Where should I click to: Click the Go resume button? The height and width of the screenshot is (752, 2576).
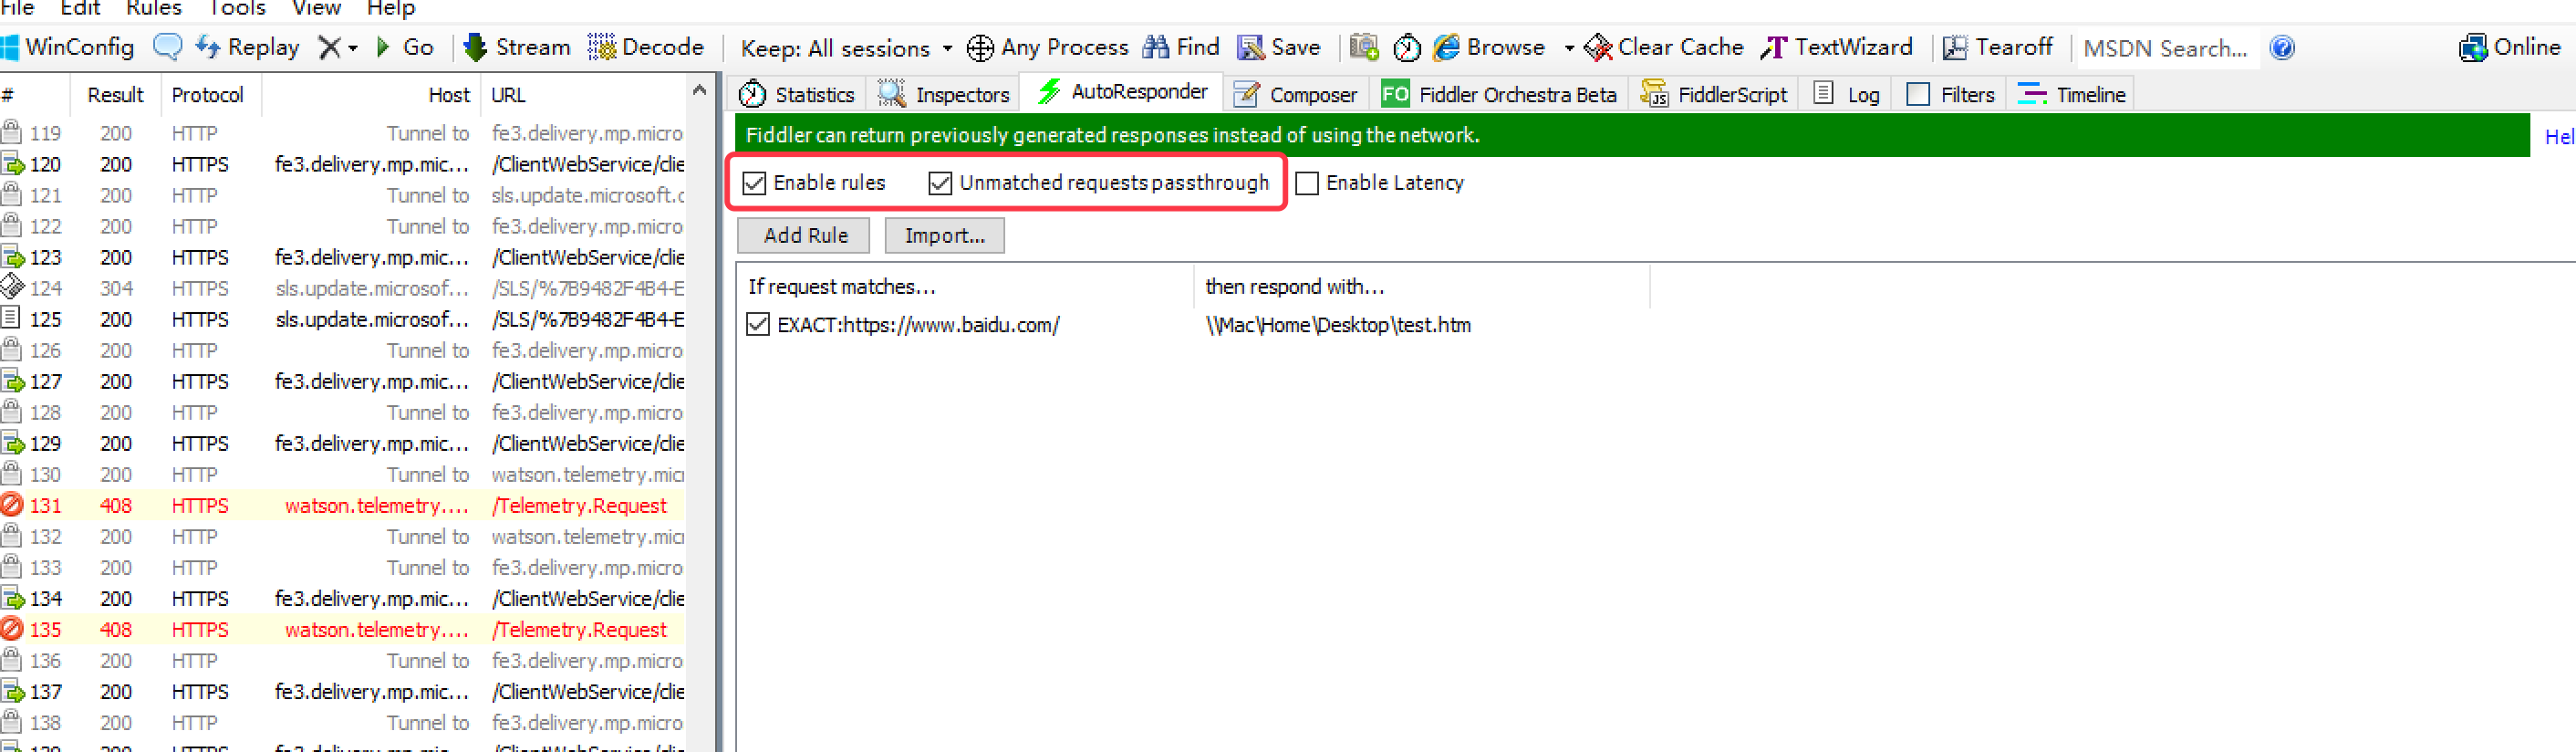click(405, 47)
